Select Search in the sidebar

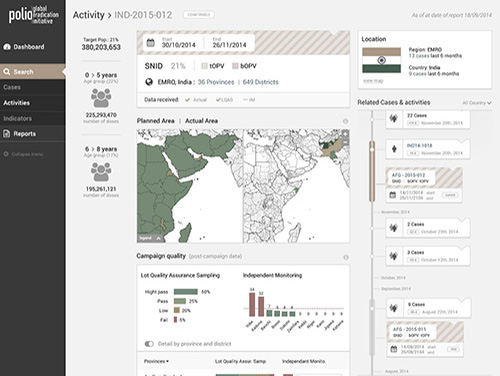click(33, 72)
